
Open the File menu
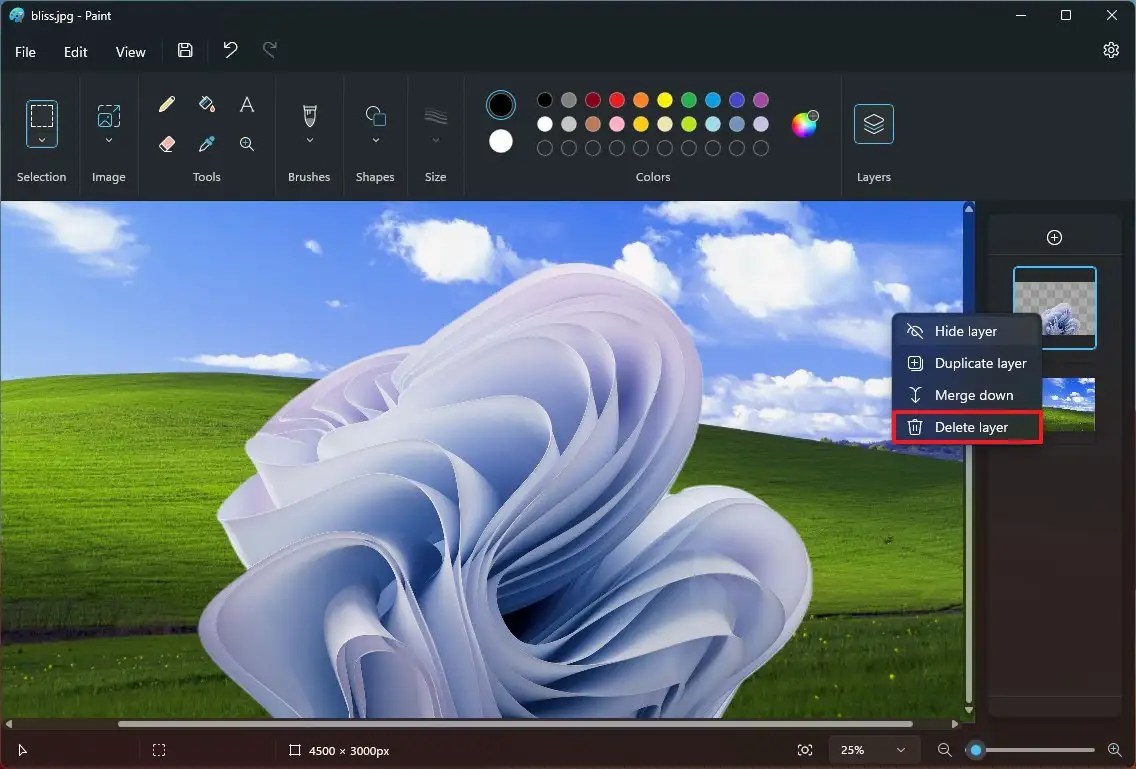click(25, 51)
